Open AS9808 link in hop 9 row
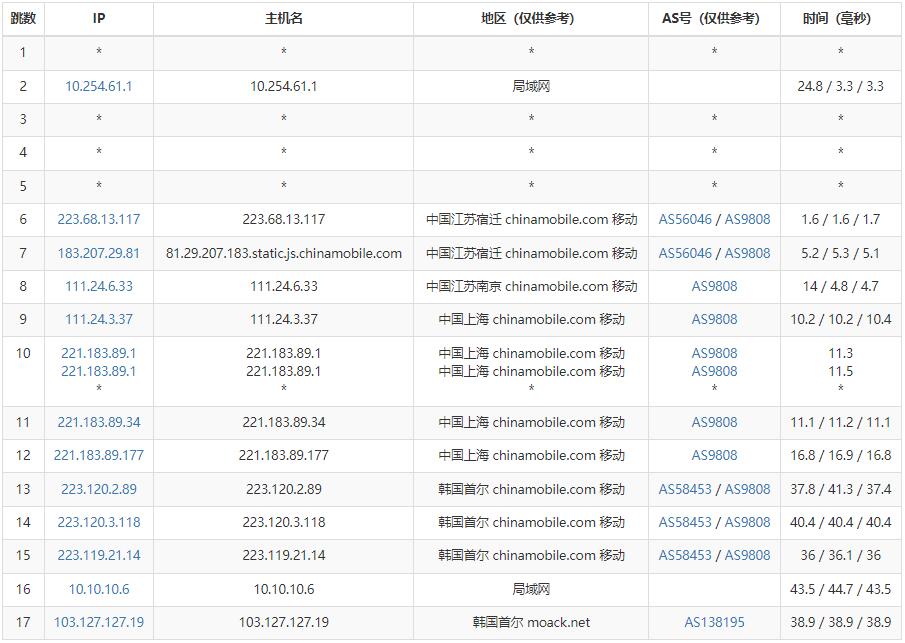Screen dimensions: 905x643 pos(715,319)
